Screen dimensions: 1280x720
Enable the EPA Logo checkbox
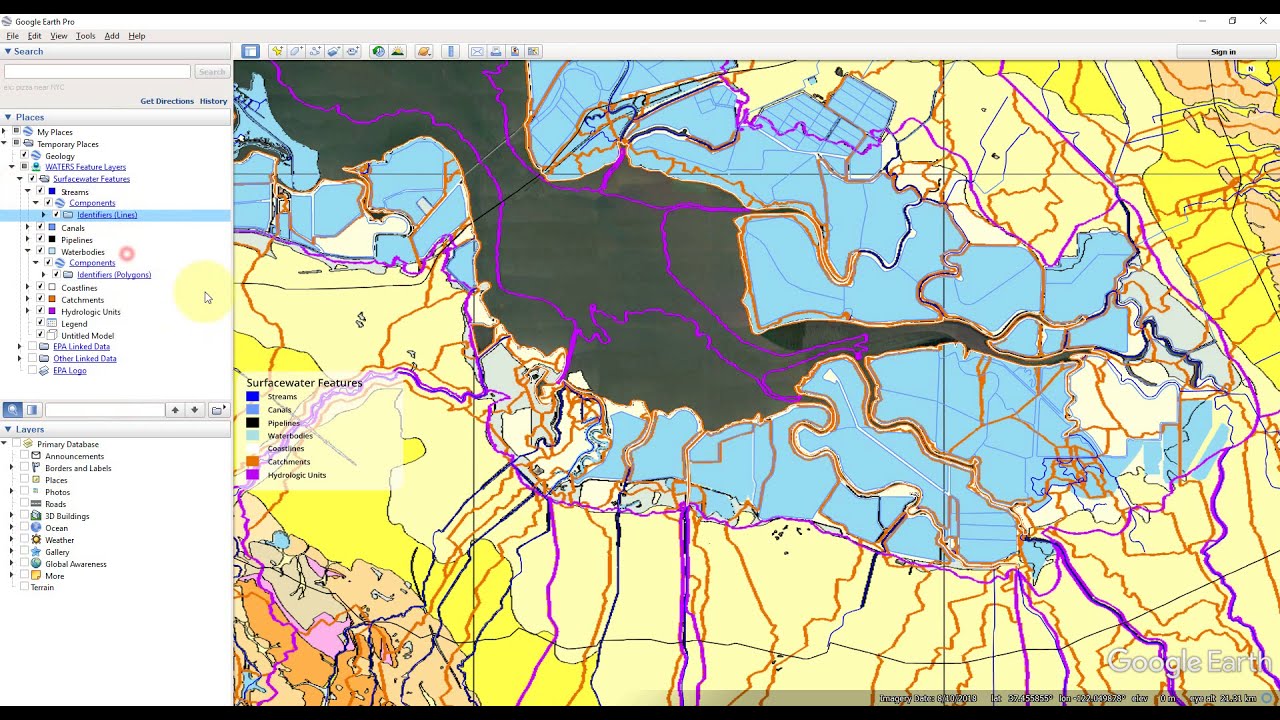[32, 370]
